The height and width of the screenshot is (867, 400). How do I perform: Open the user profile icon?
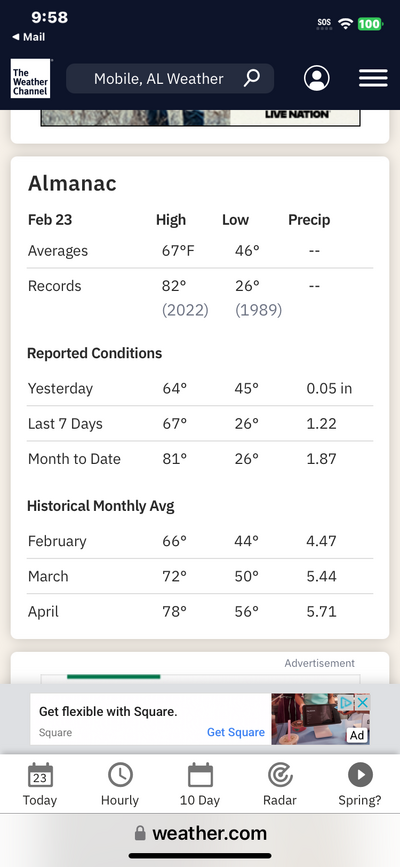point(316,79)
